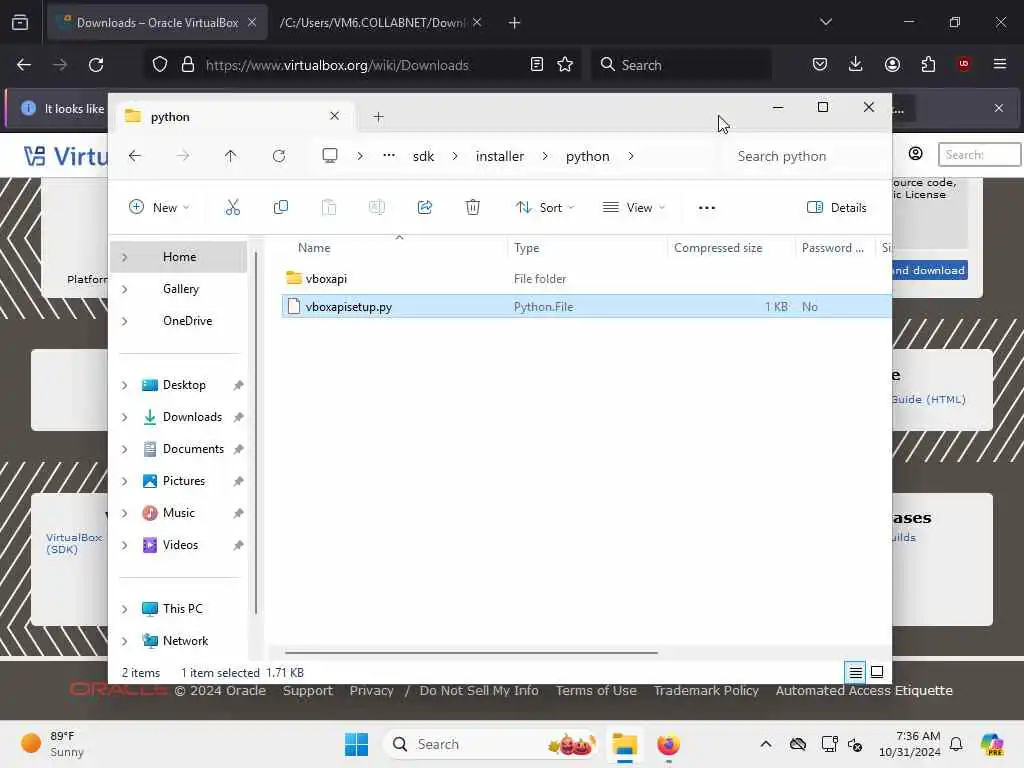1024x768 pixels.
Task: Reload the Firefox page
Action: coord(96,65)
